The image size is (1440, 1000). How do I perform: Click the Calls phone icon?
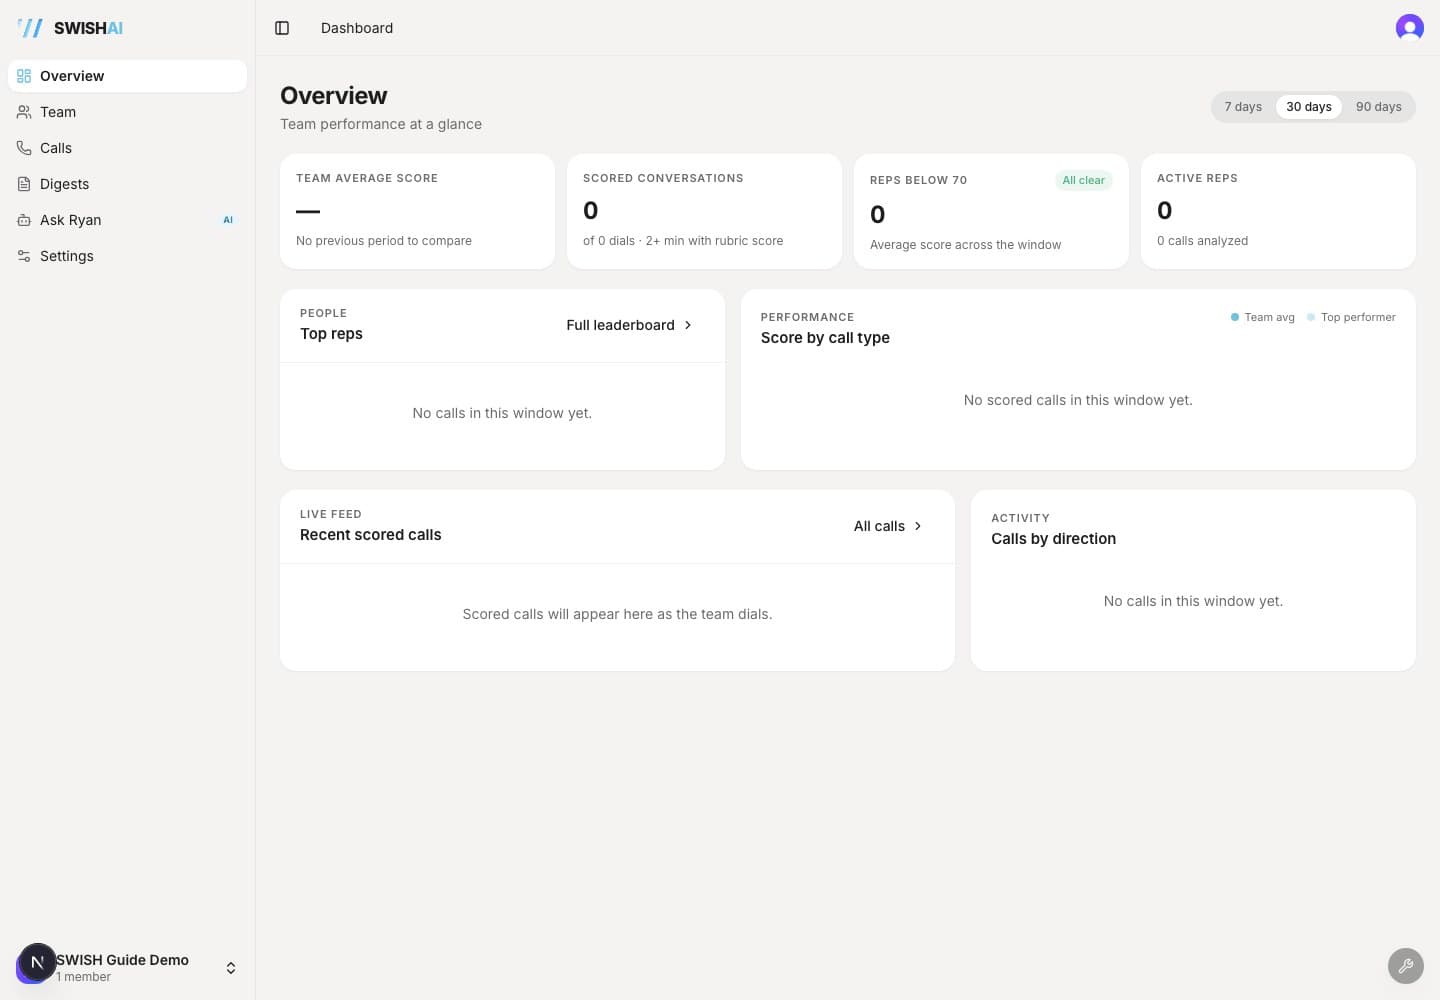pyautogui.click(x=24, y=148)
